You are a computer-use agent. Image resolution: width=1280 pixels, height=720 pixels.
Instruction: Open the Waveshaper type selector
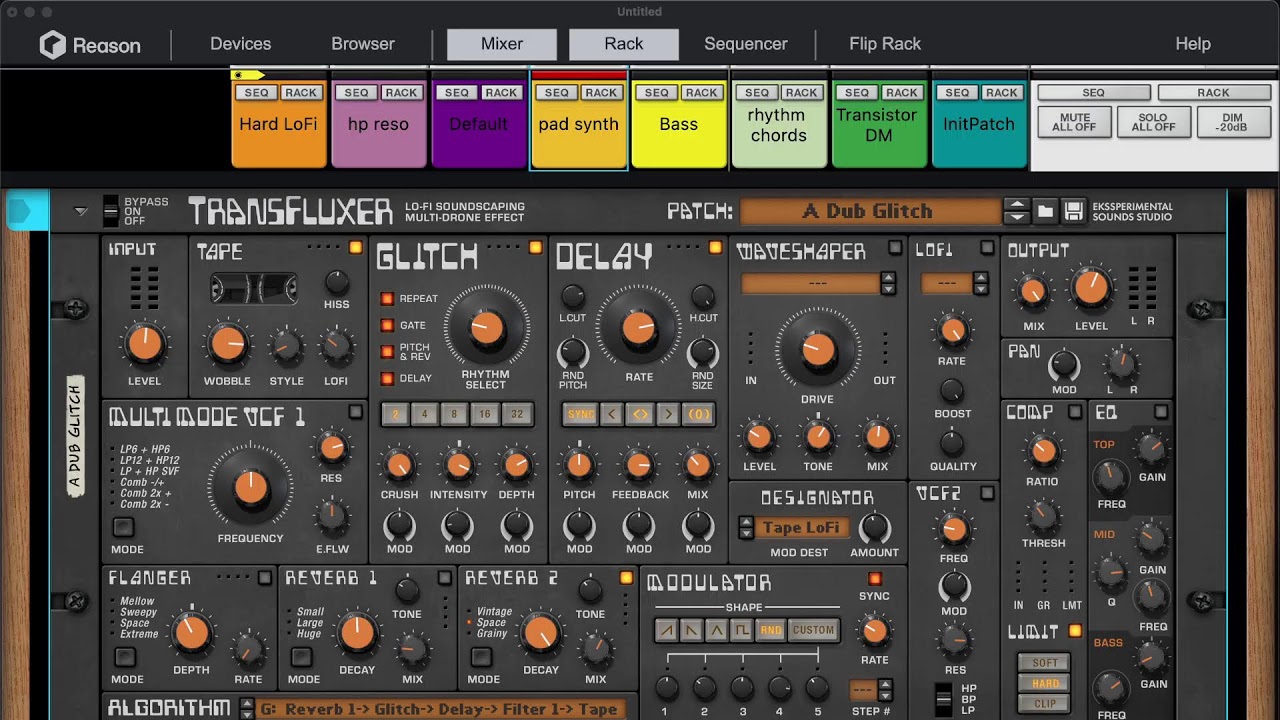(811, 283)
